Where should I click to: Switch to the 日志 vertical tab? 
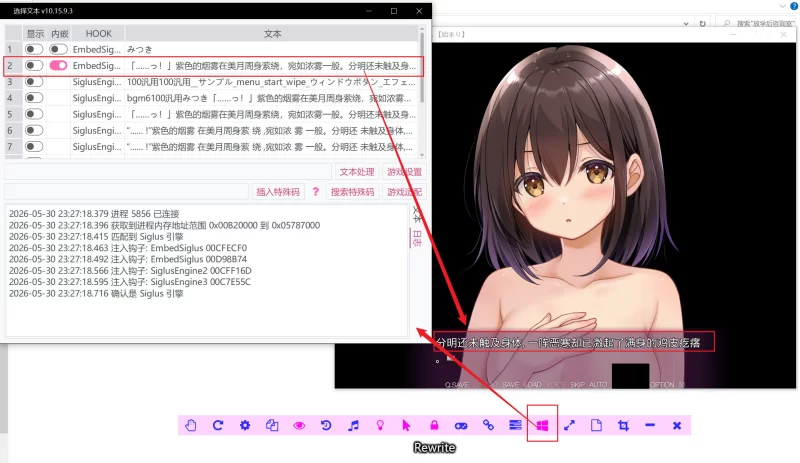pos(417,238)
